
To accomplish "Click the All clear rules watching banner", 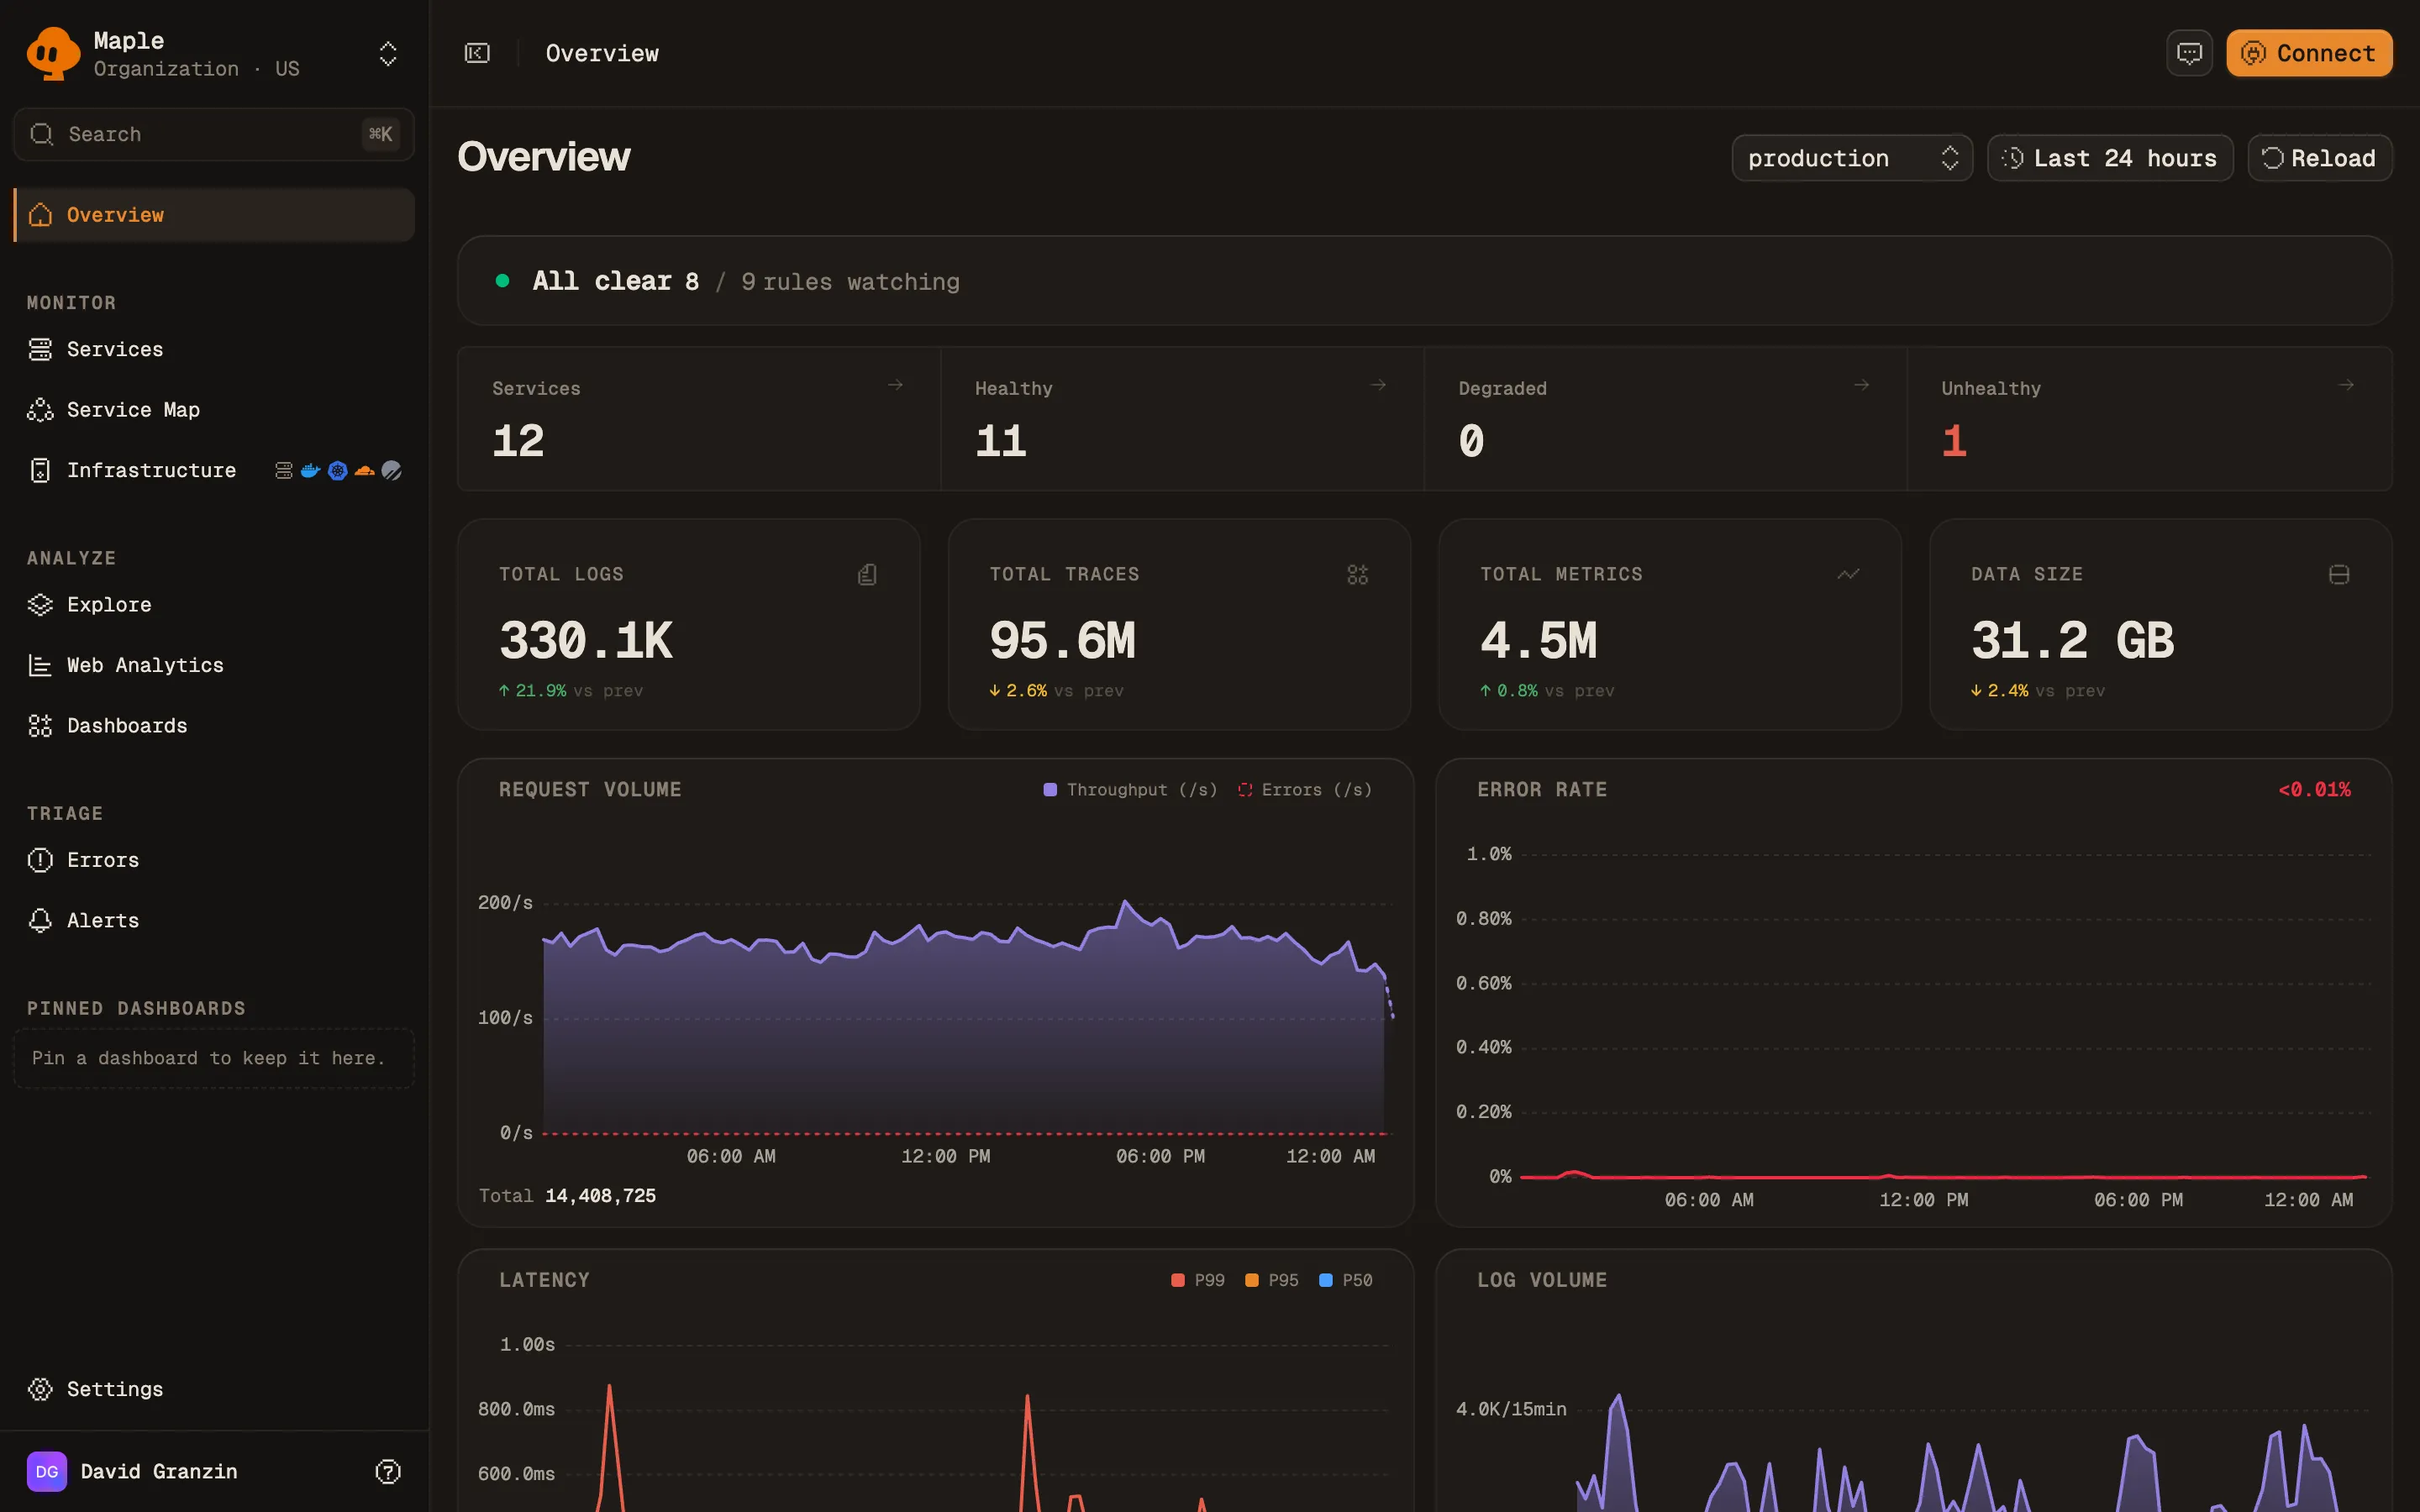I will click(x=1424, y=281).
